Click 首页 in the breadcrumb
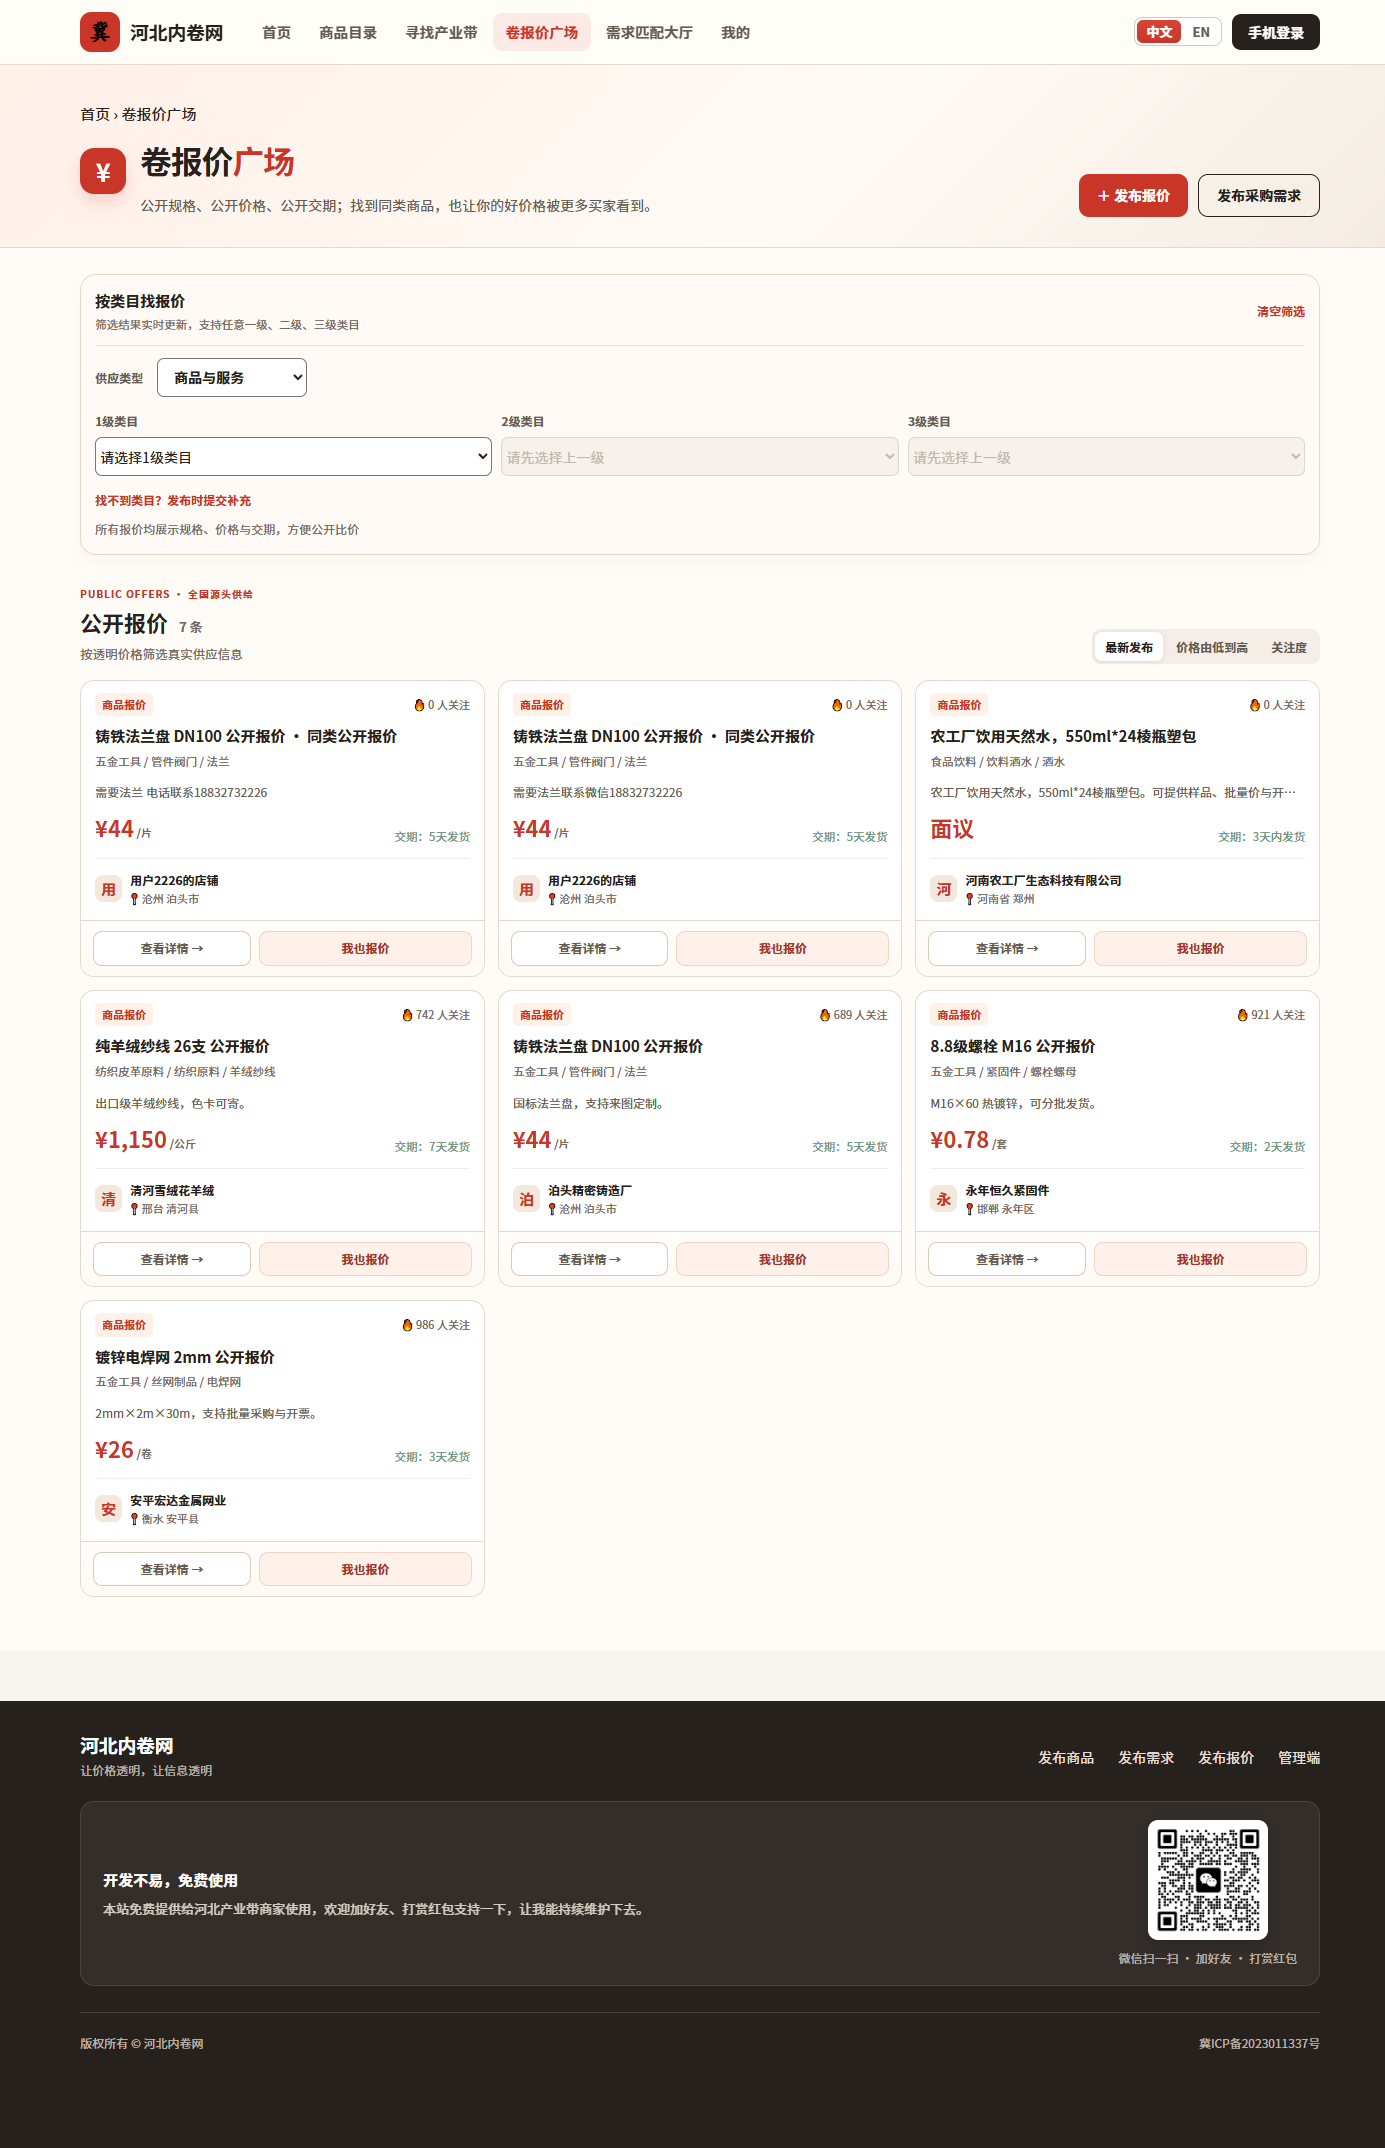 click(x=95, y=114)
